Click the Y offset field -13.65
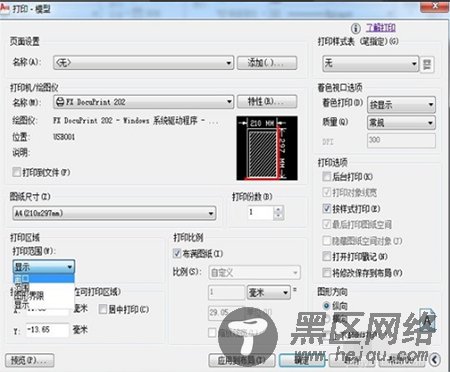Screen dimensions: 450x372 (x=47, y=330)
